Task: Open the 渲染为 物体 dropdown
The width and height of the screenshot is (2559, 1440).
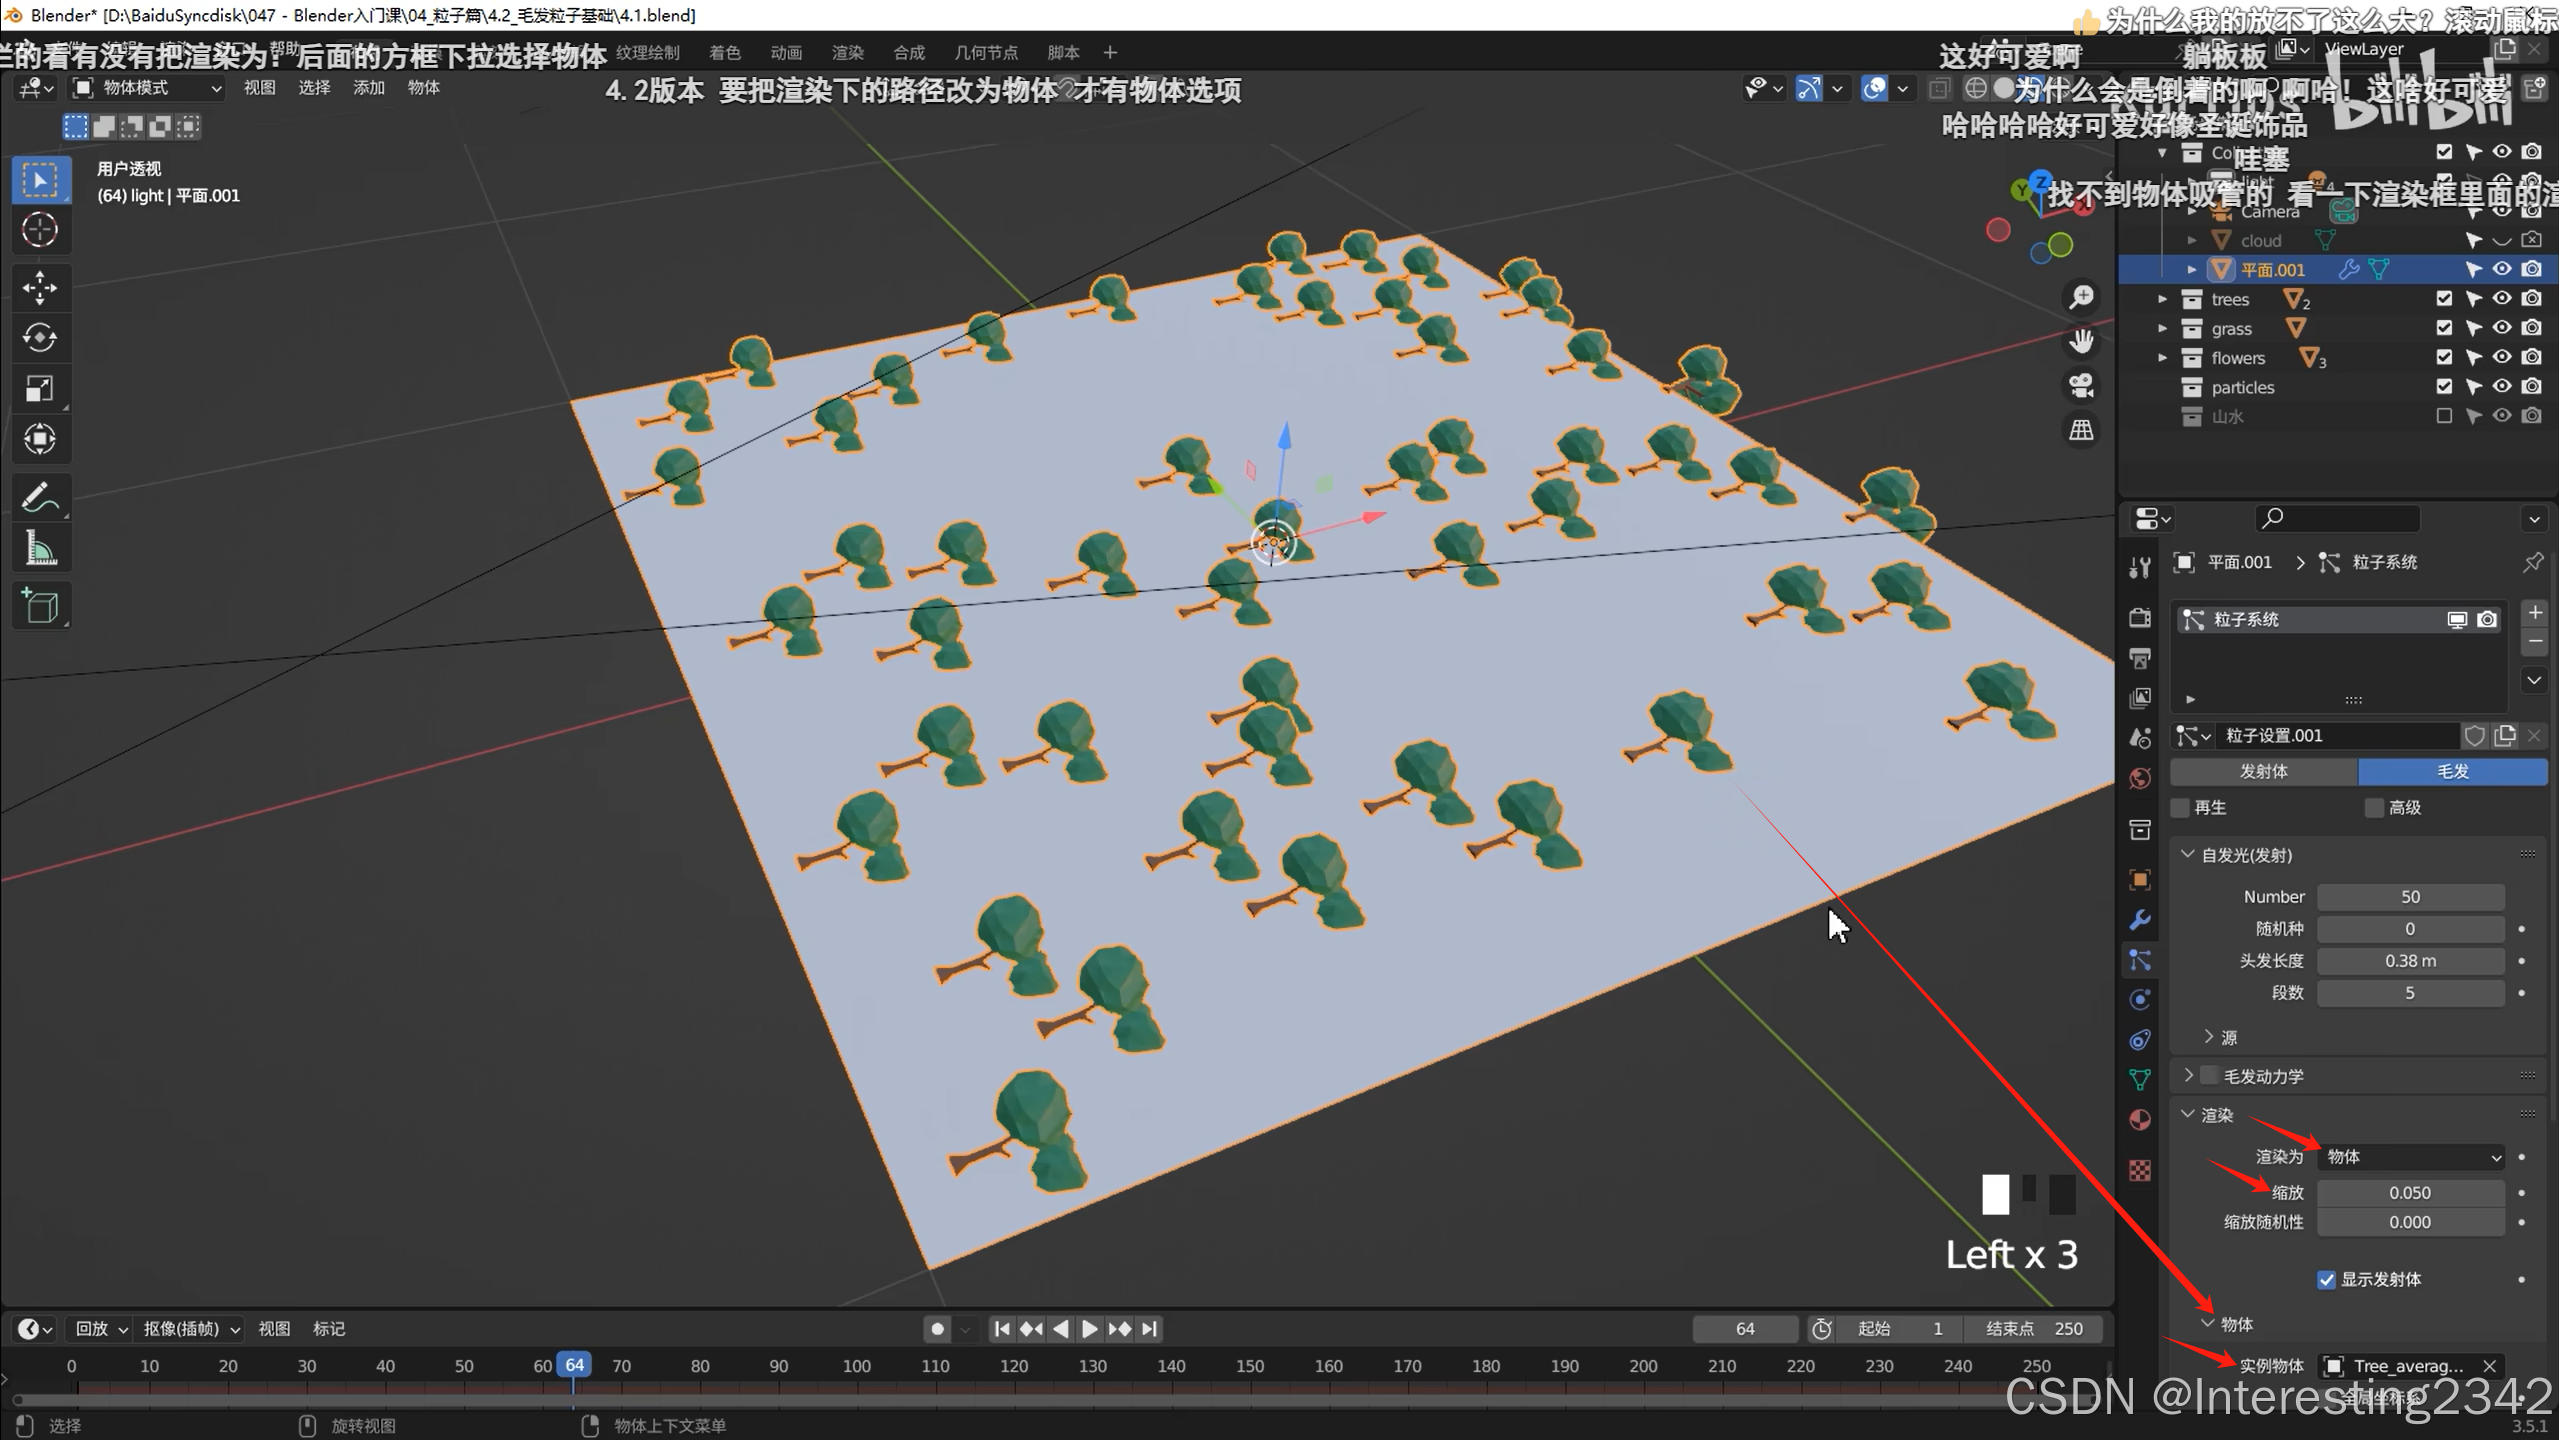Action: [x=2410, y=1157]
